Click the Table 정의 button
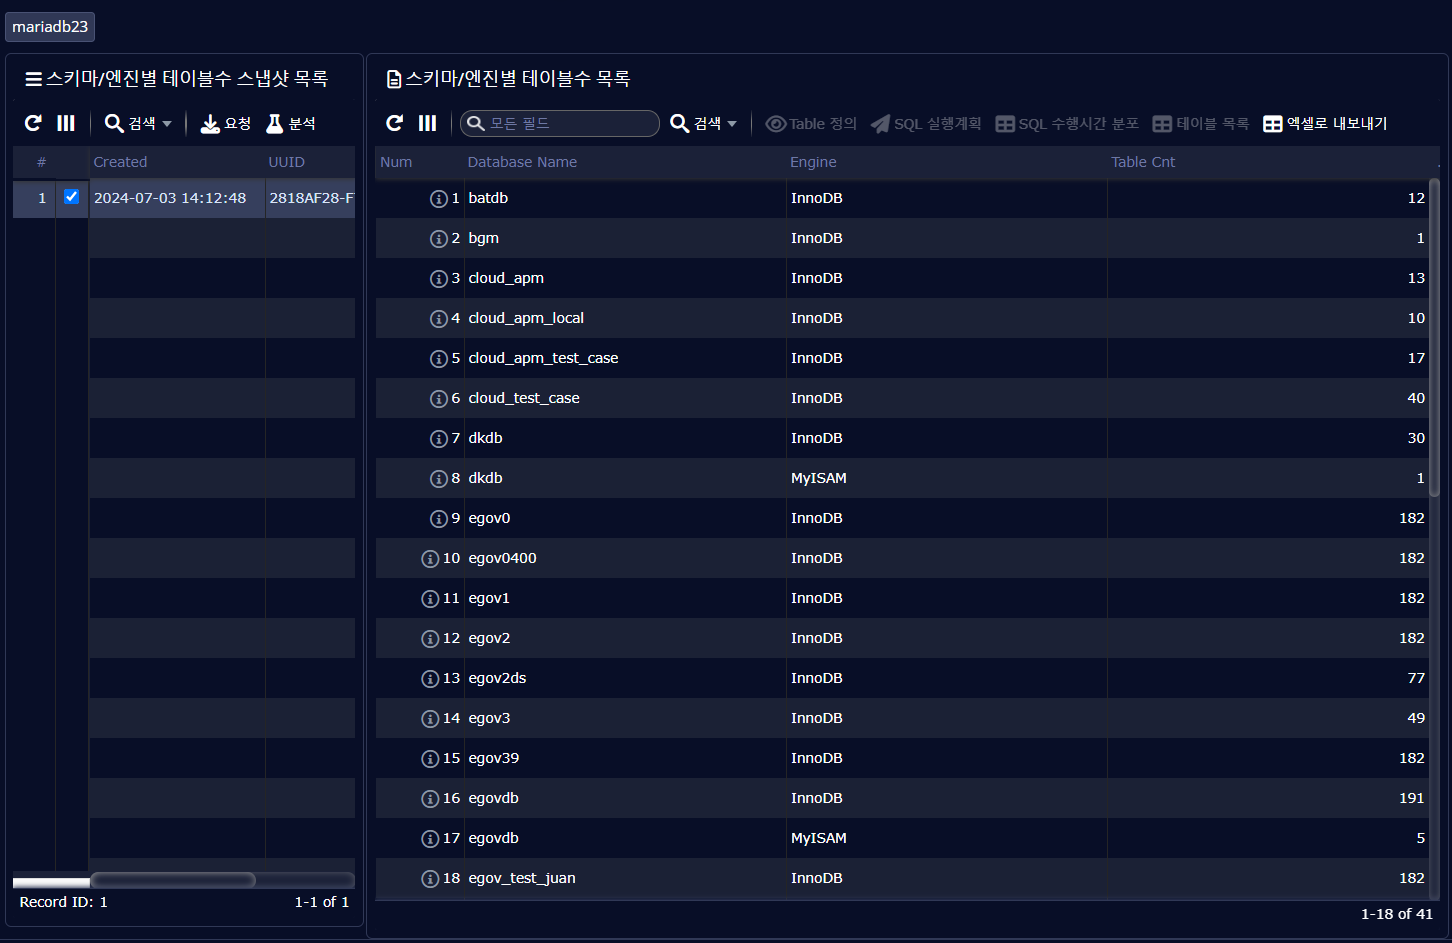This screenshot has height=943, width=1452. coord(811,123)
